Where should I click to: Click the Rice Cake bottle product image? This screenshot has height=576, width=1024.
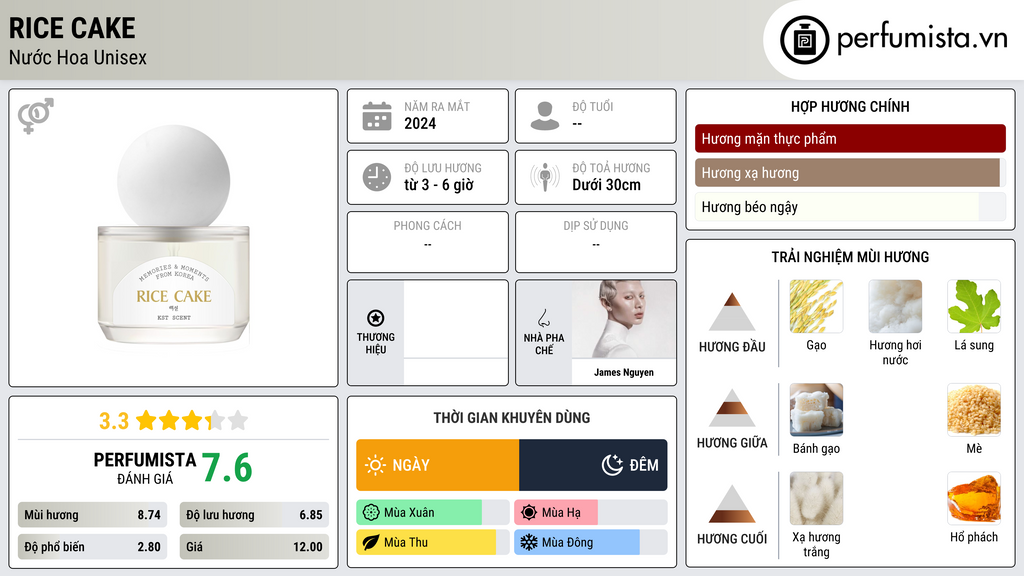174,235
